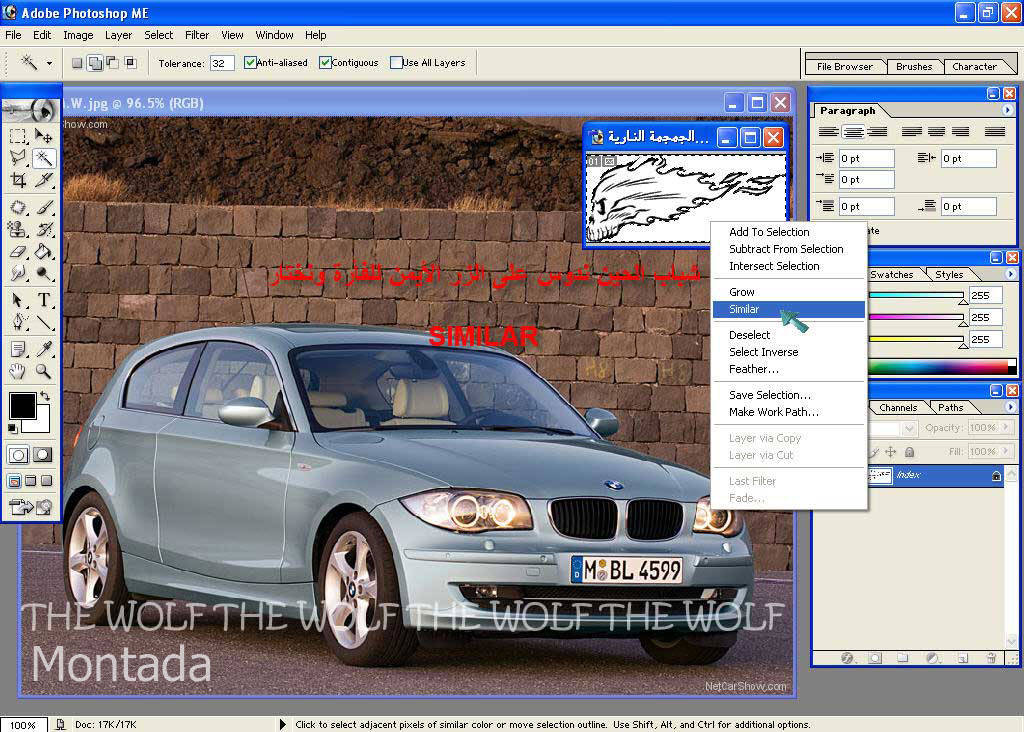Image resolution: width=1024 pixels, height=732 pixels.
Task: Select the Magic Wand tool in toolbox
Action: pyautogui.click(x=43, y=157)
